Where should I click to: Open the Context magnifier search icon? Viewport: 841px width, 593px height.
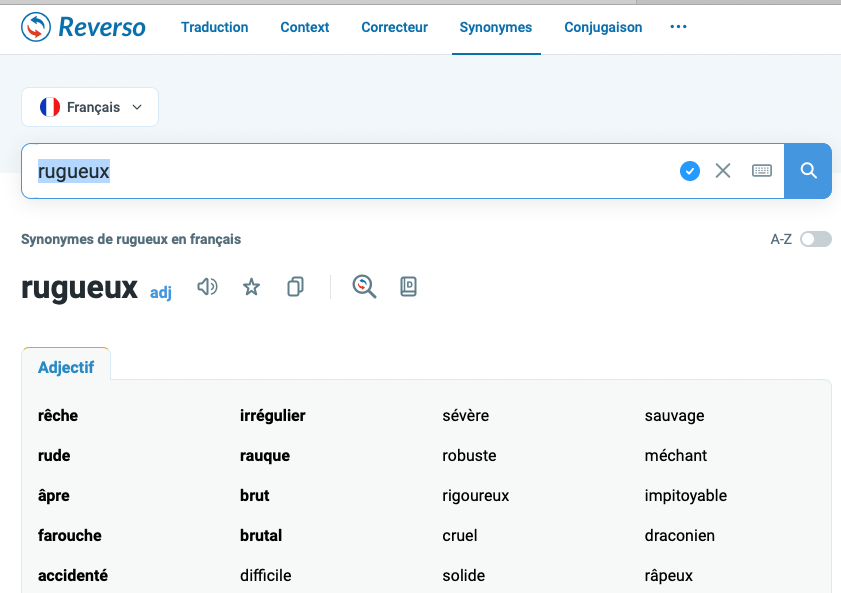click(364, 288)
